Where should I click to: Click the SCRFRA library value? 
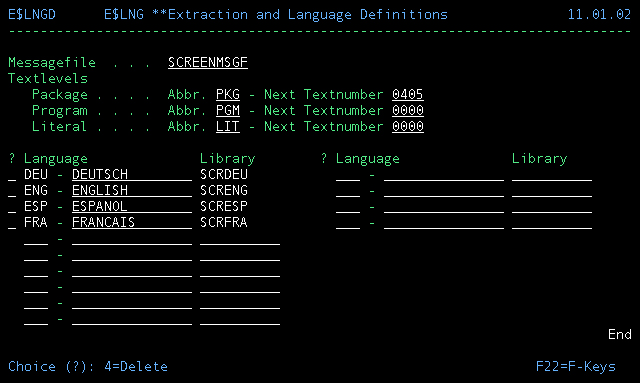[x=224, y=222]
